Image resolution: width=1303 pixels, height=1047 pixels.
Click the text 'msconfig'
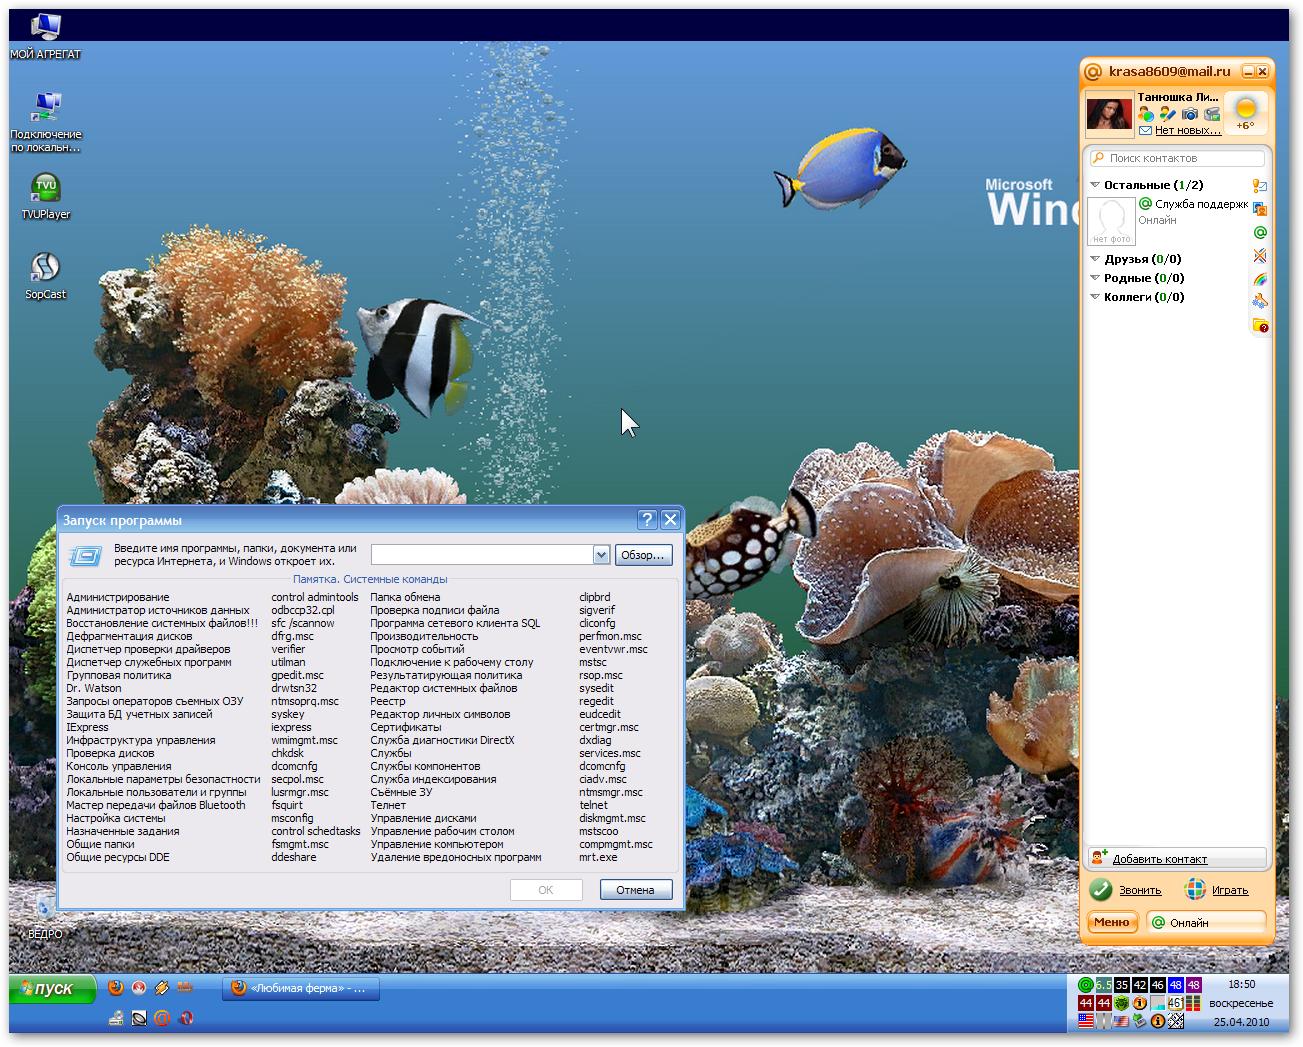(x=292, y=818)
